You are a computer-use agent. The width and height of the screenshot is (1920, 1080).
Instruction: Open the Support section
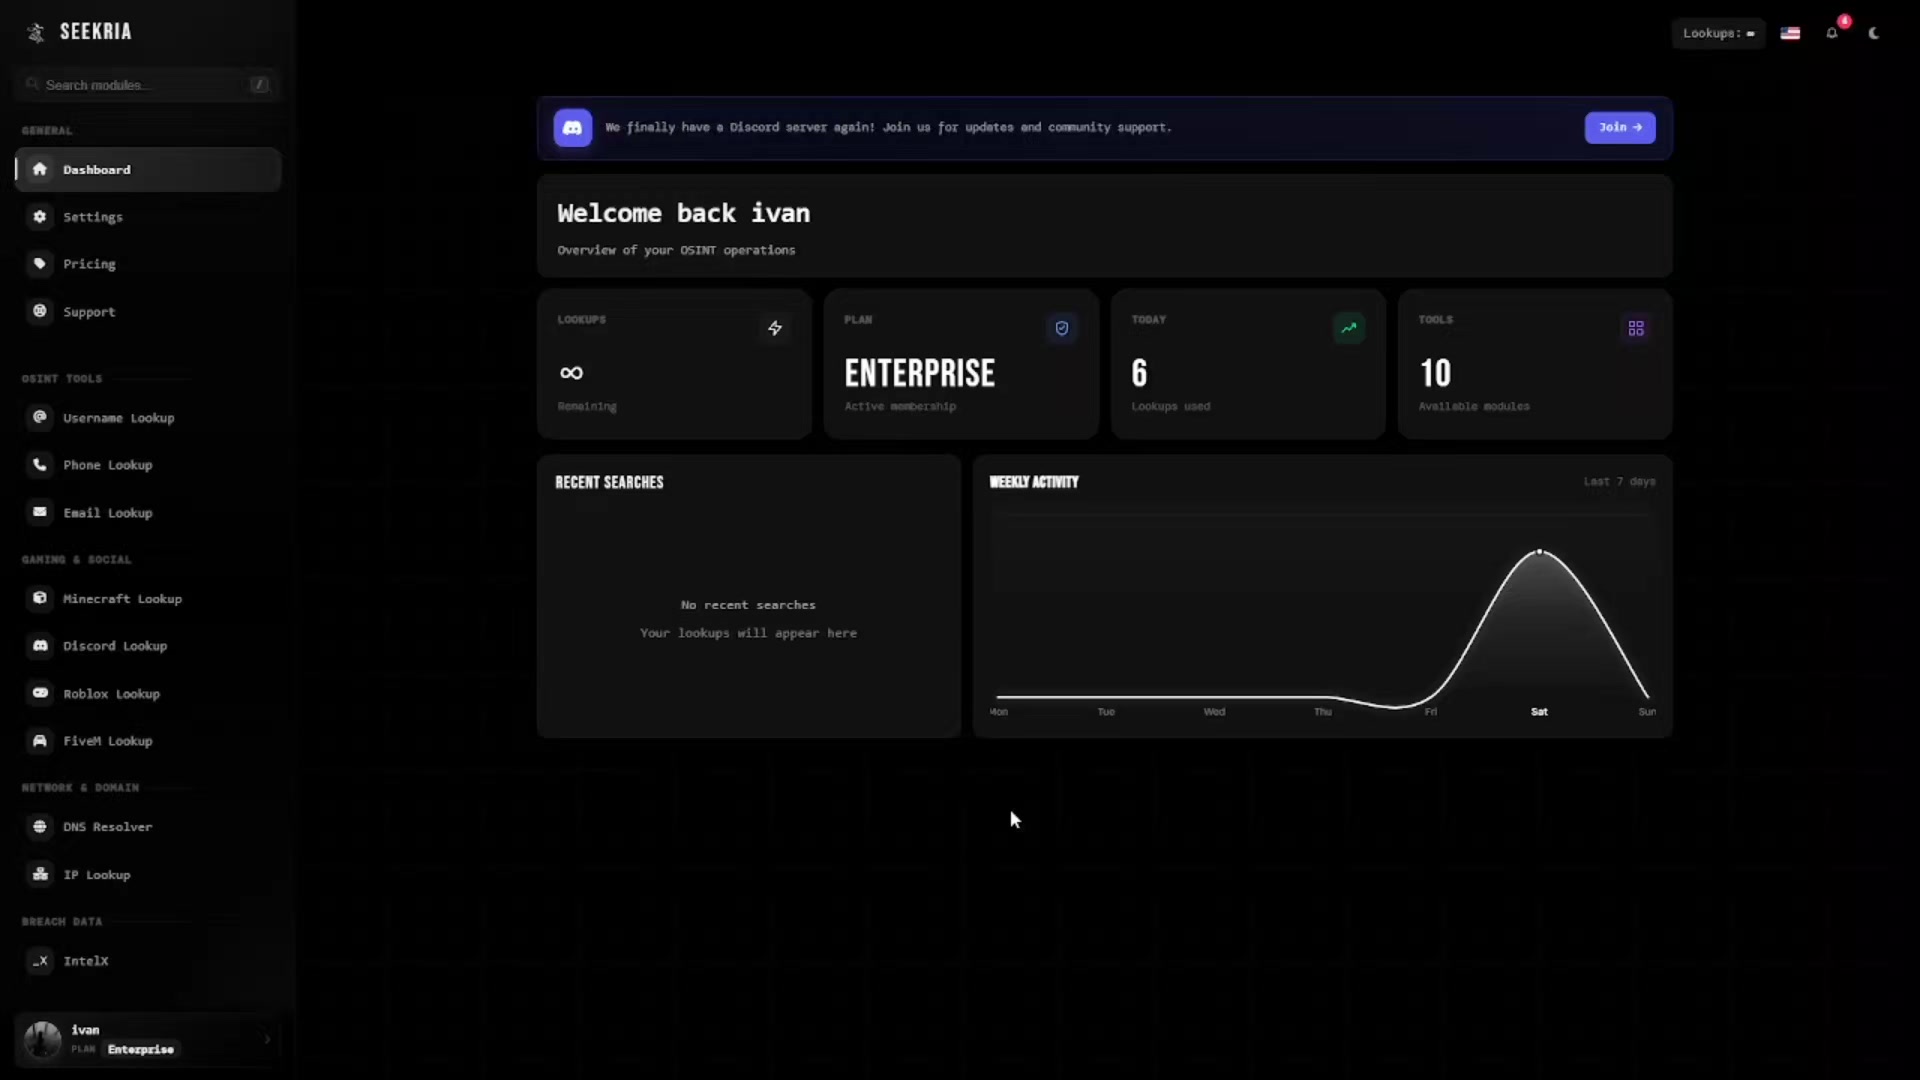[148, 312]
